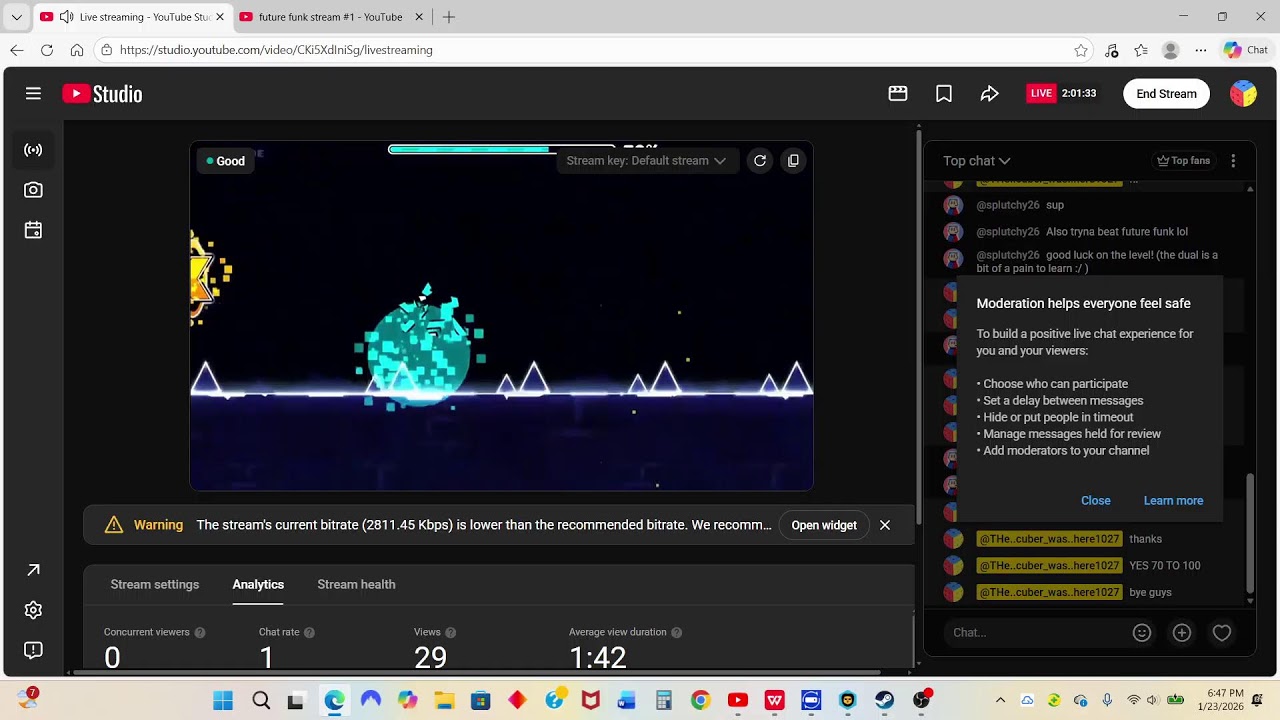Open OBS Studio from the taskbar
Screen dimensions: 1280x720
coord(921,700)
